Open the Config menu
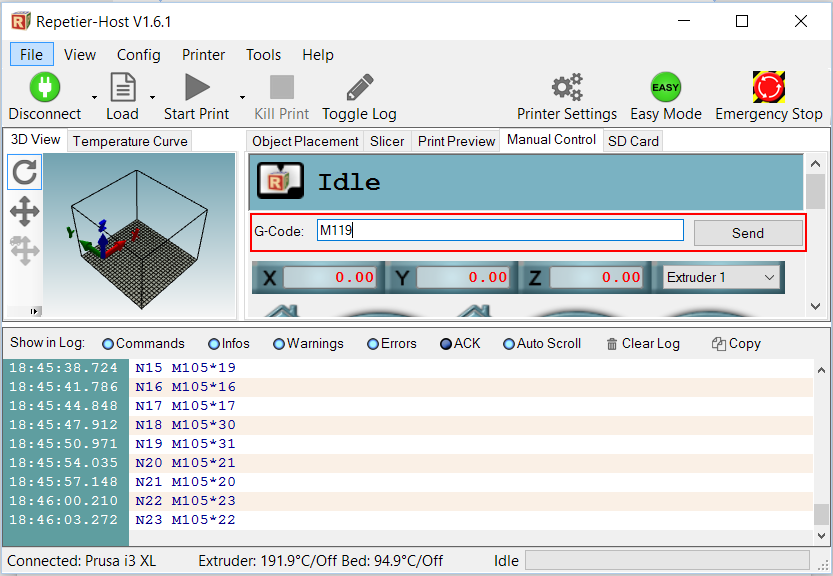 coord(139,54)
